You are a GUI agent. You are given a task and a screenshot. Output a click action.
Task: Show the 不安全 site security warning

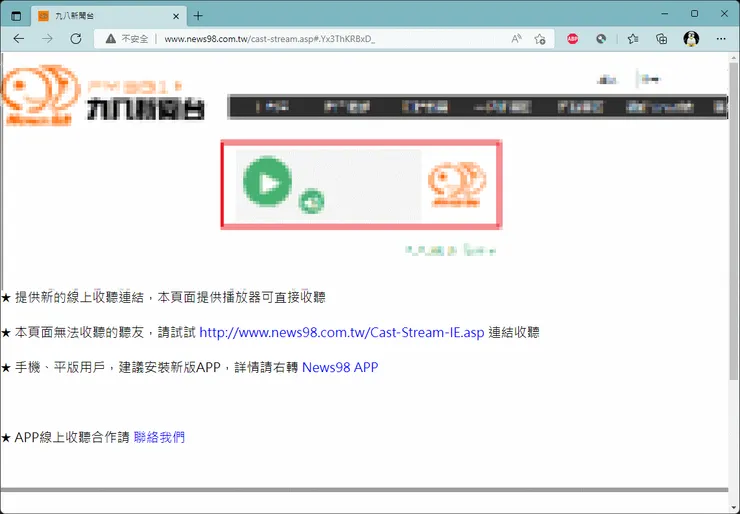(x=126, y=39)
